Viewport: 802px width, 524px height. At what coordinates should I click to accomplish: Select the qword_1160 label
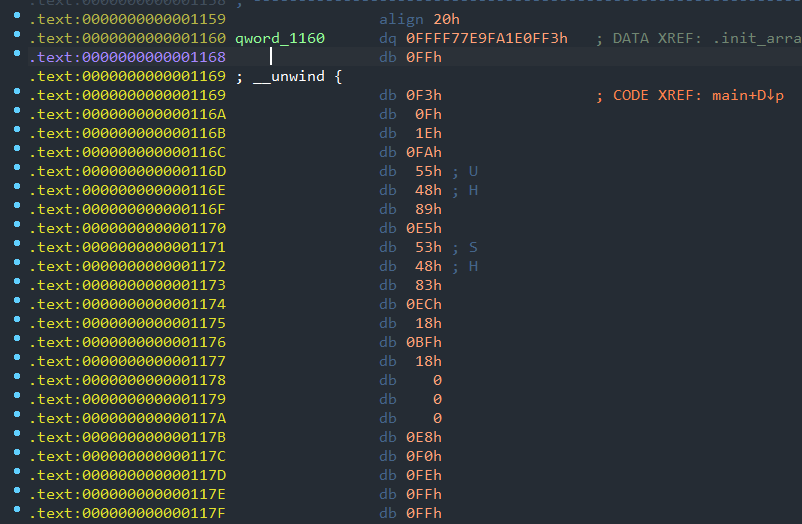pyautogui.click(x=279, y=38)
